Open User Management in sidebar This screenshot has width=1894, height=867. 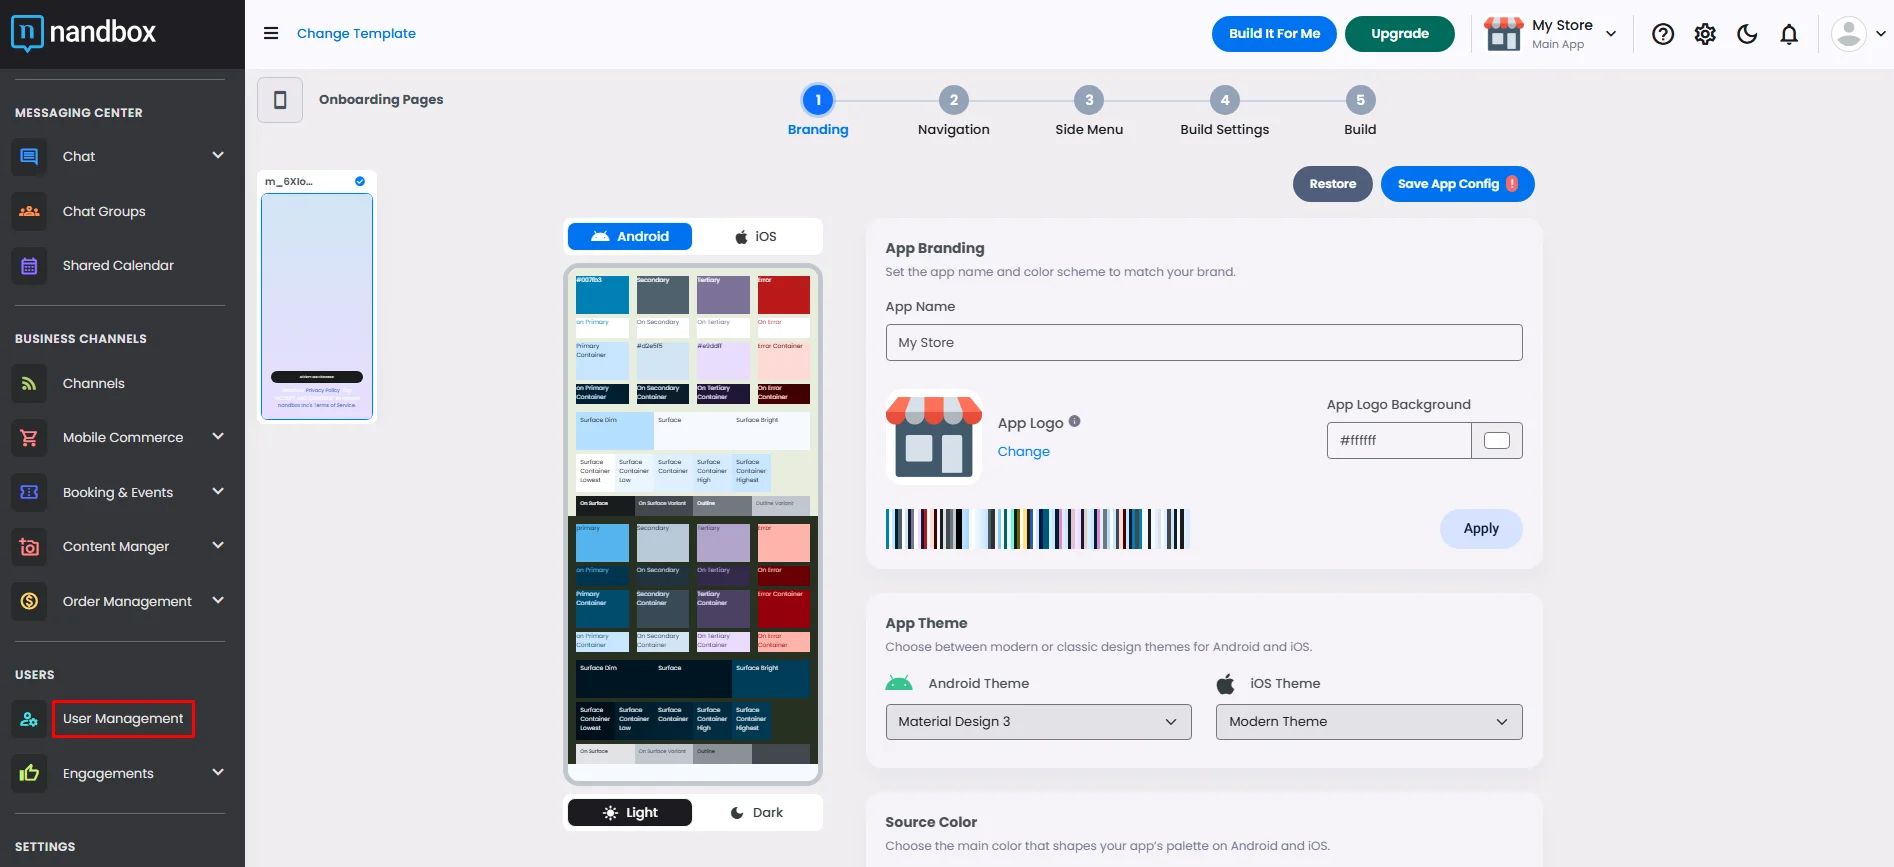(123, 719)
